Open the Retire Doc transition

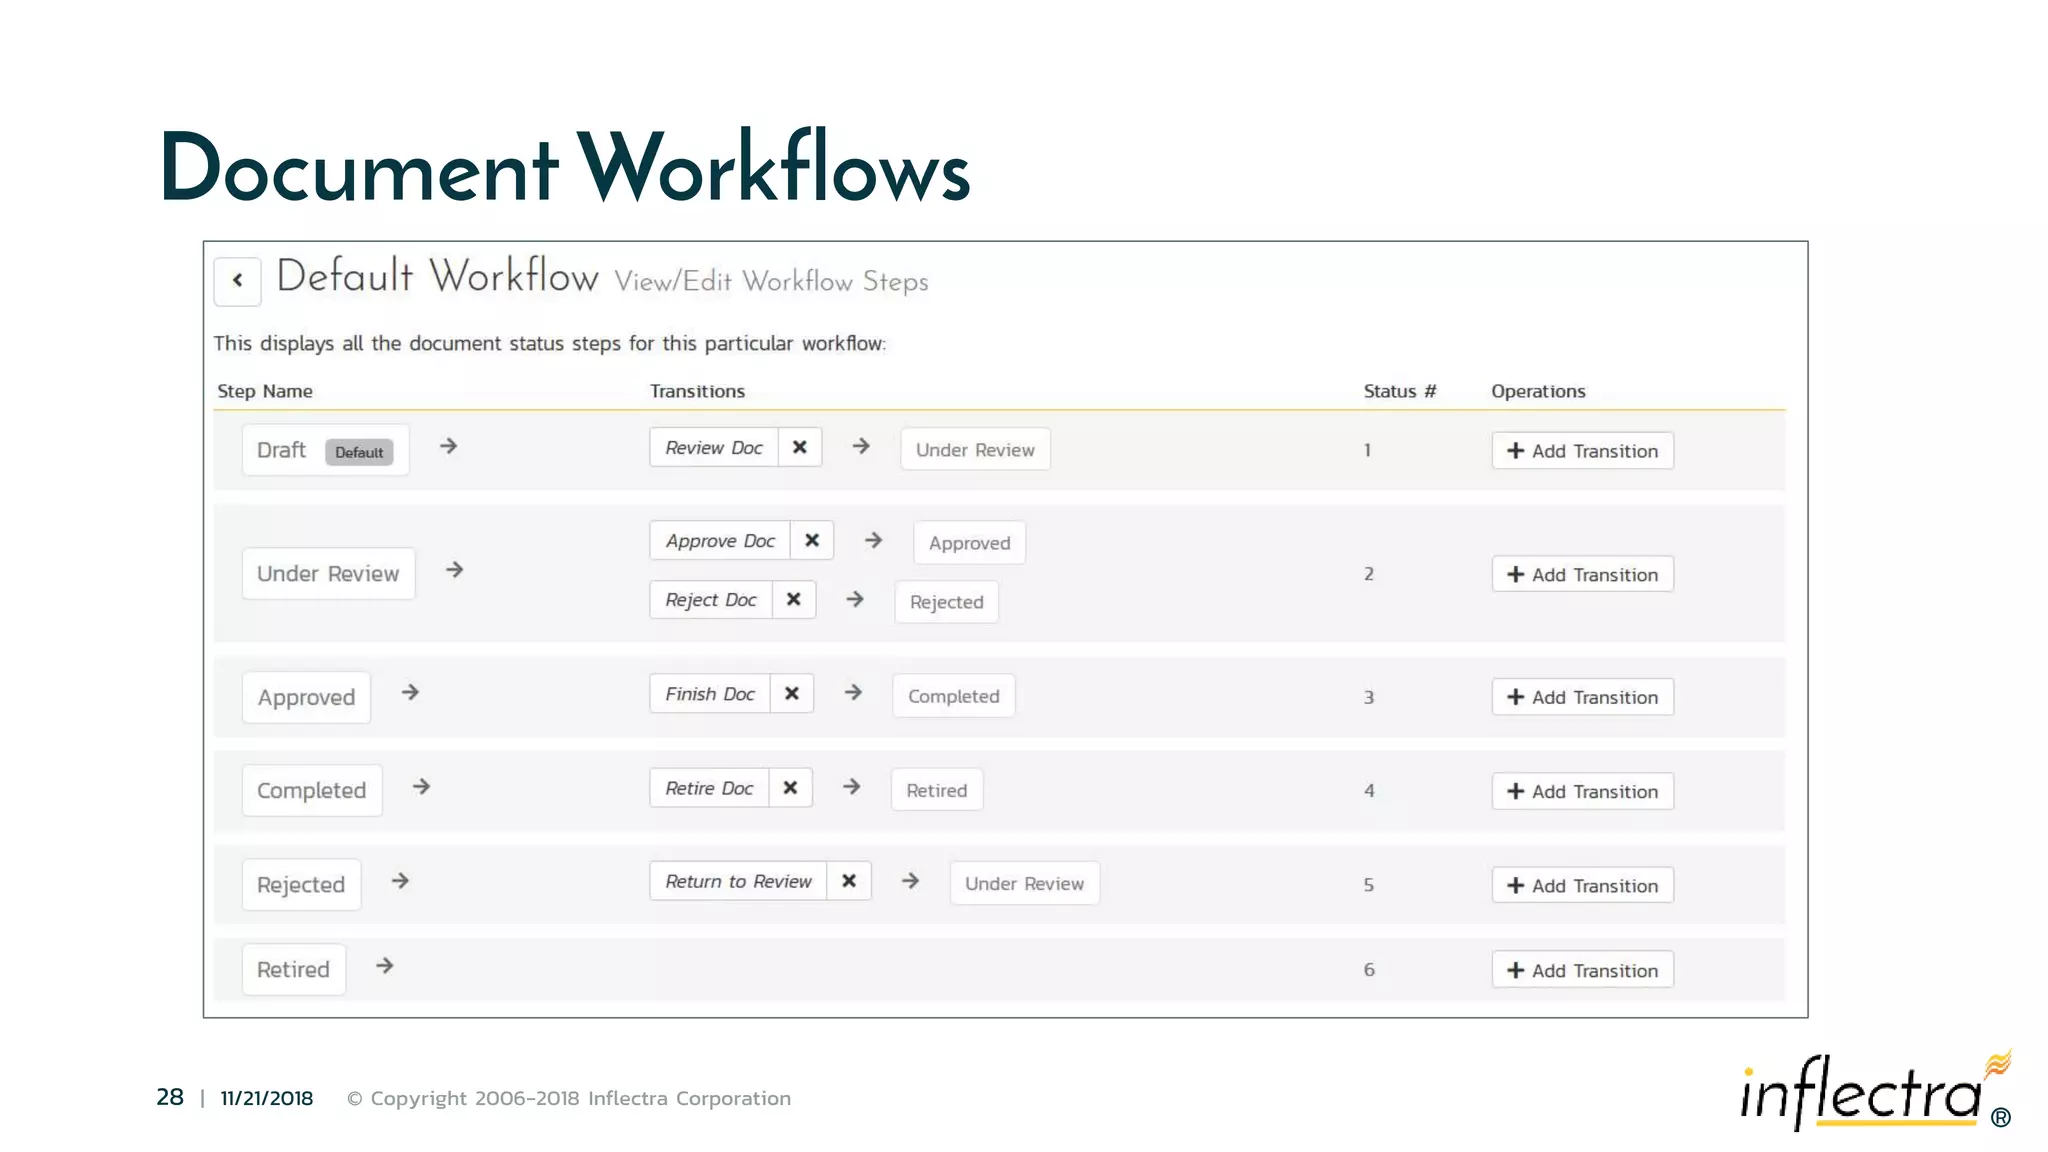(x=709, y=787)
